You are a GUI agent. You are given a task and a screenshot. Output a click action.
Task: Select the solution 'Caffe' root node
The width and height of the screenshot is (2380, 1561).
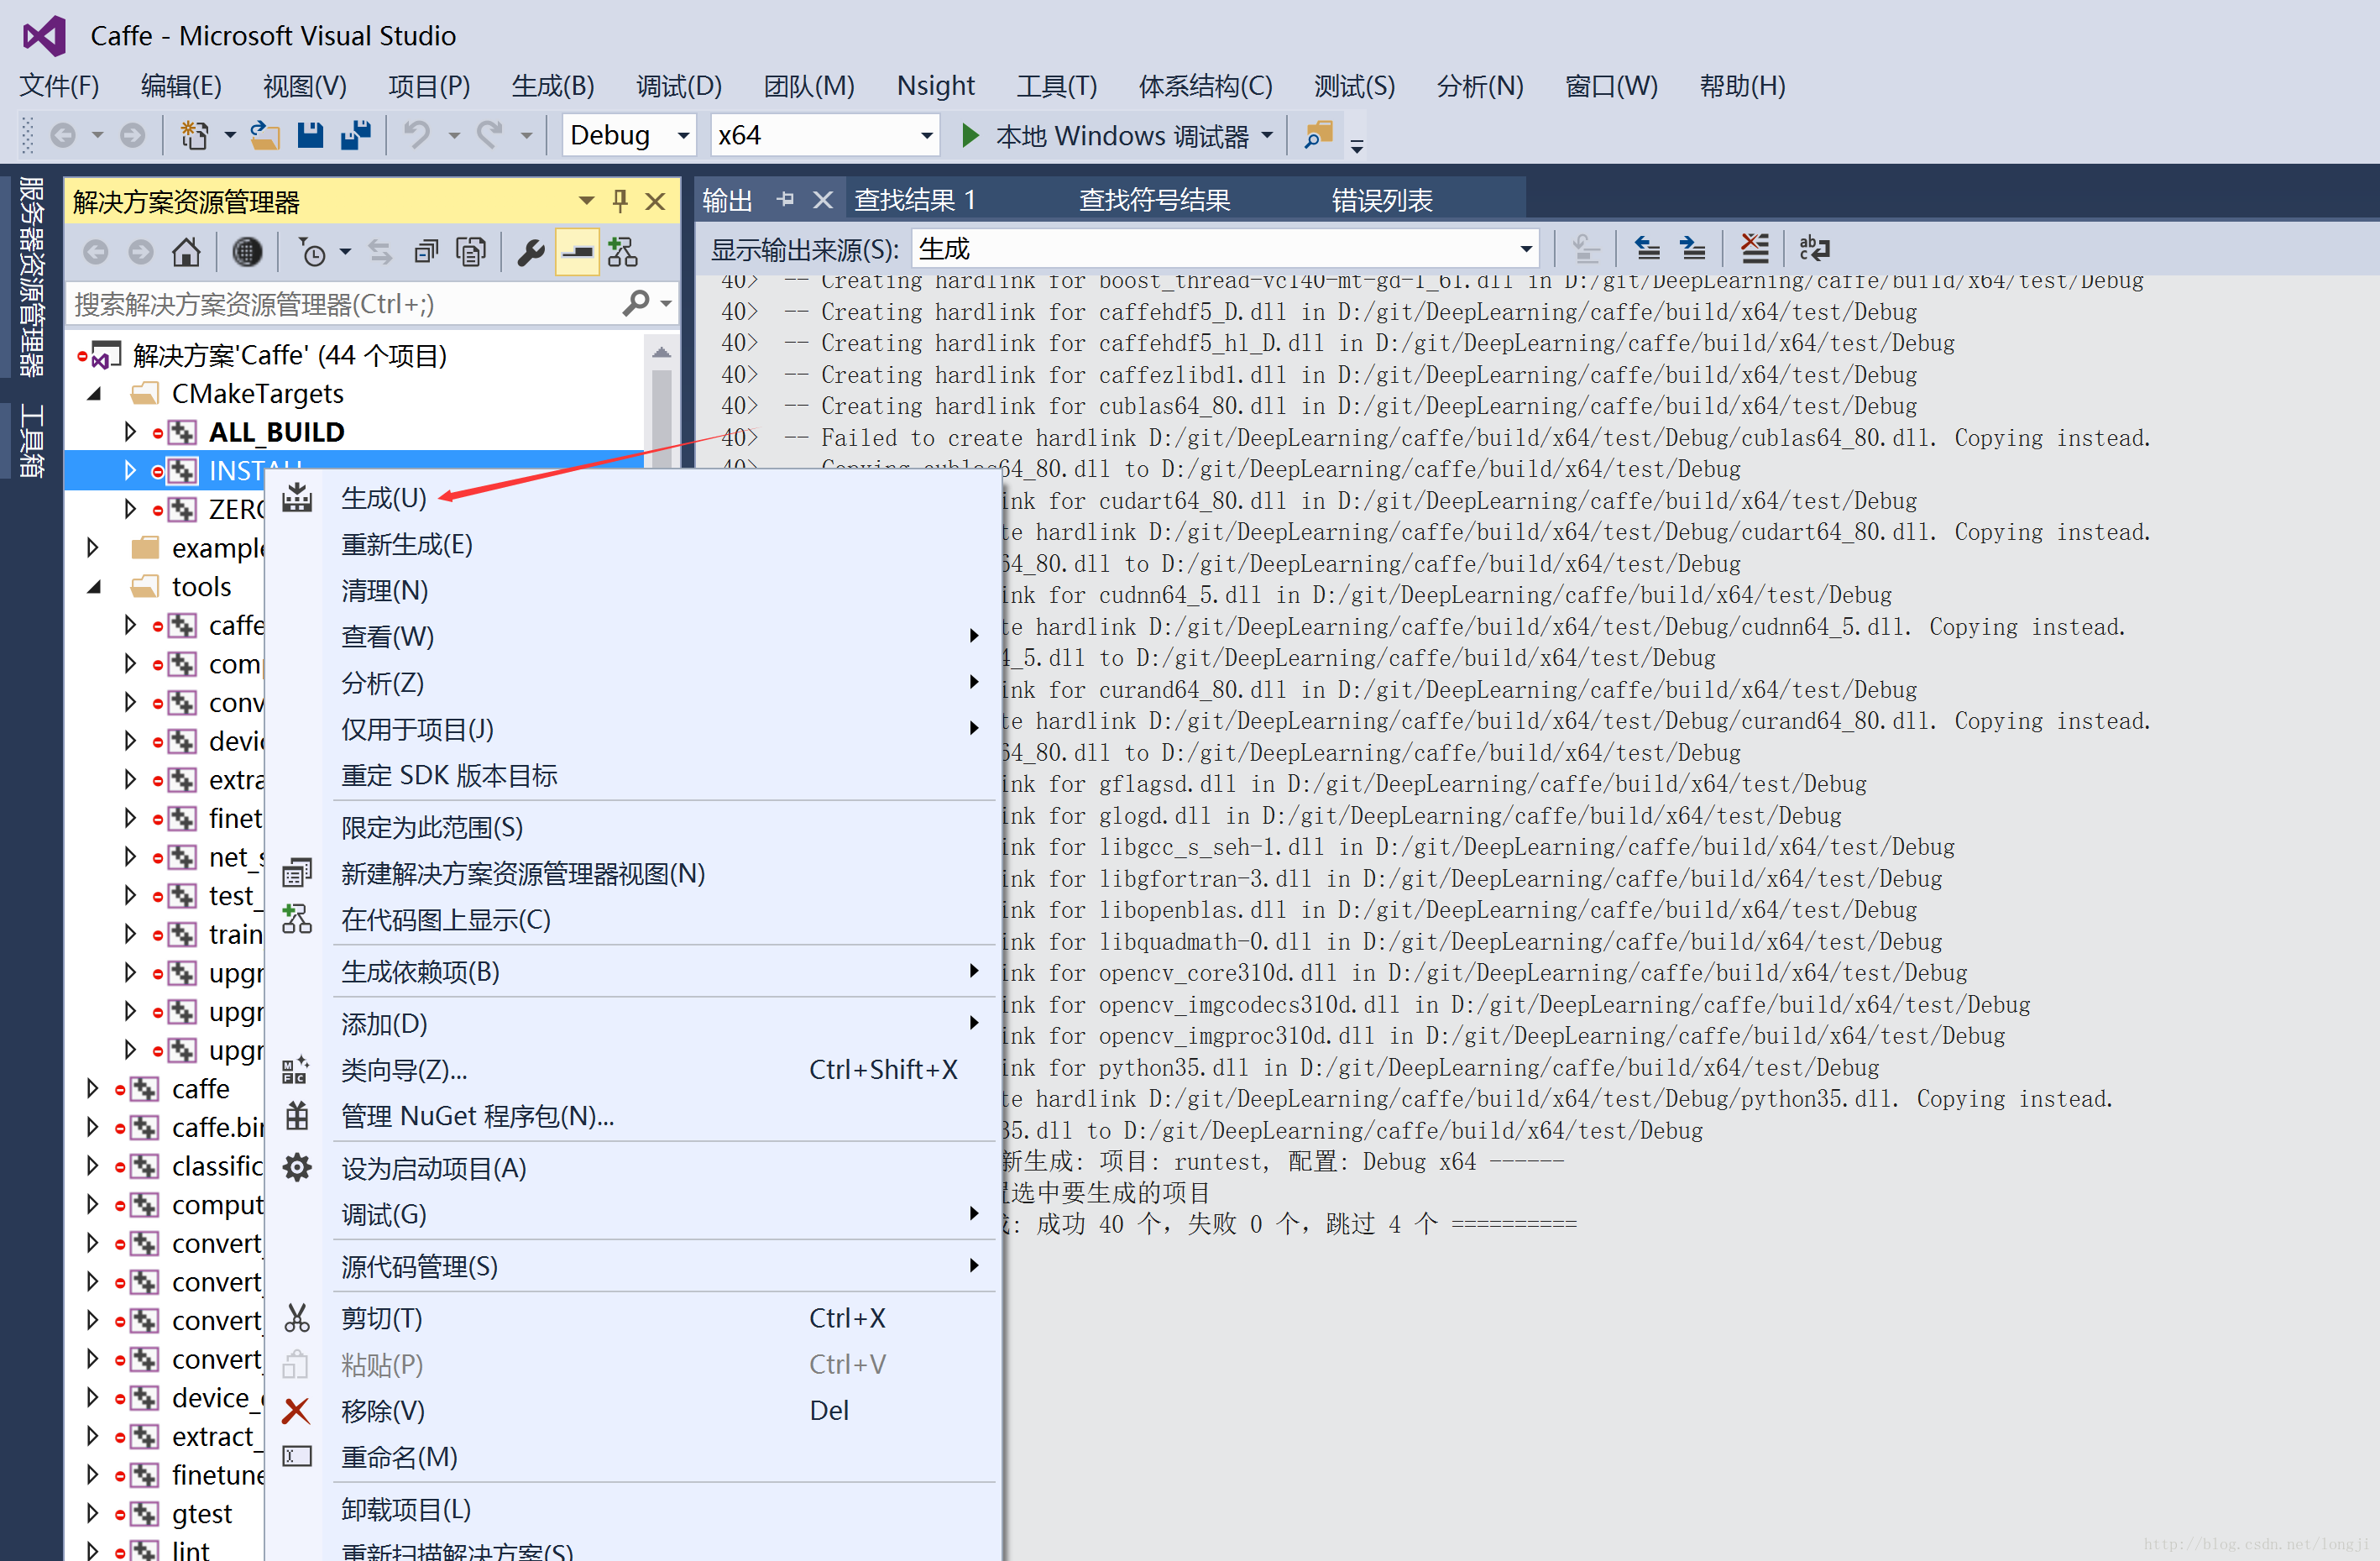[290, 356]
